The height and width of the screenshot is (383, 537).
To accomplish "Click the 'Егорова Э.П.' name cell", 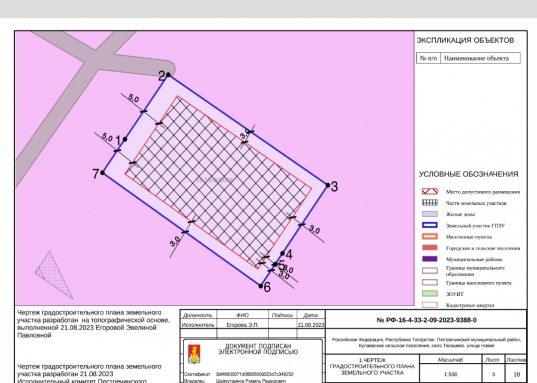I will click(x=242, y=325).
